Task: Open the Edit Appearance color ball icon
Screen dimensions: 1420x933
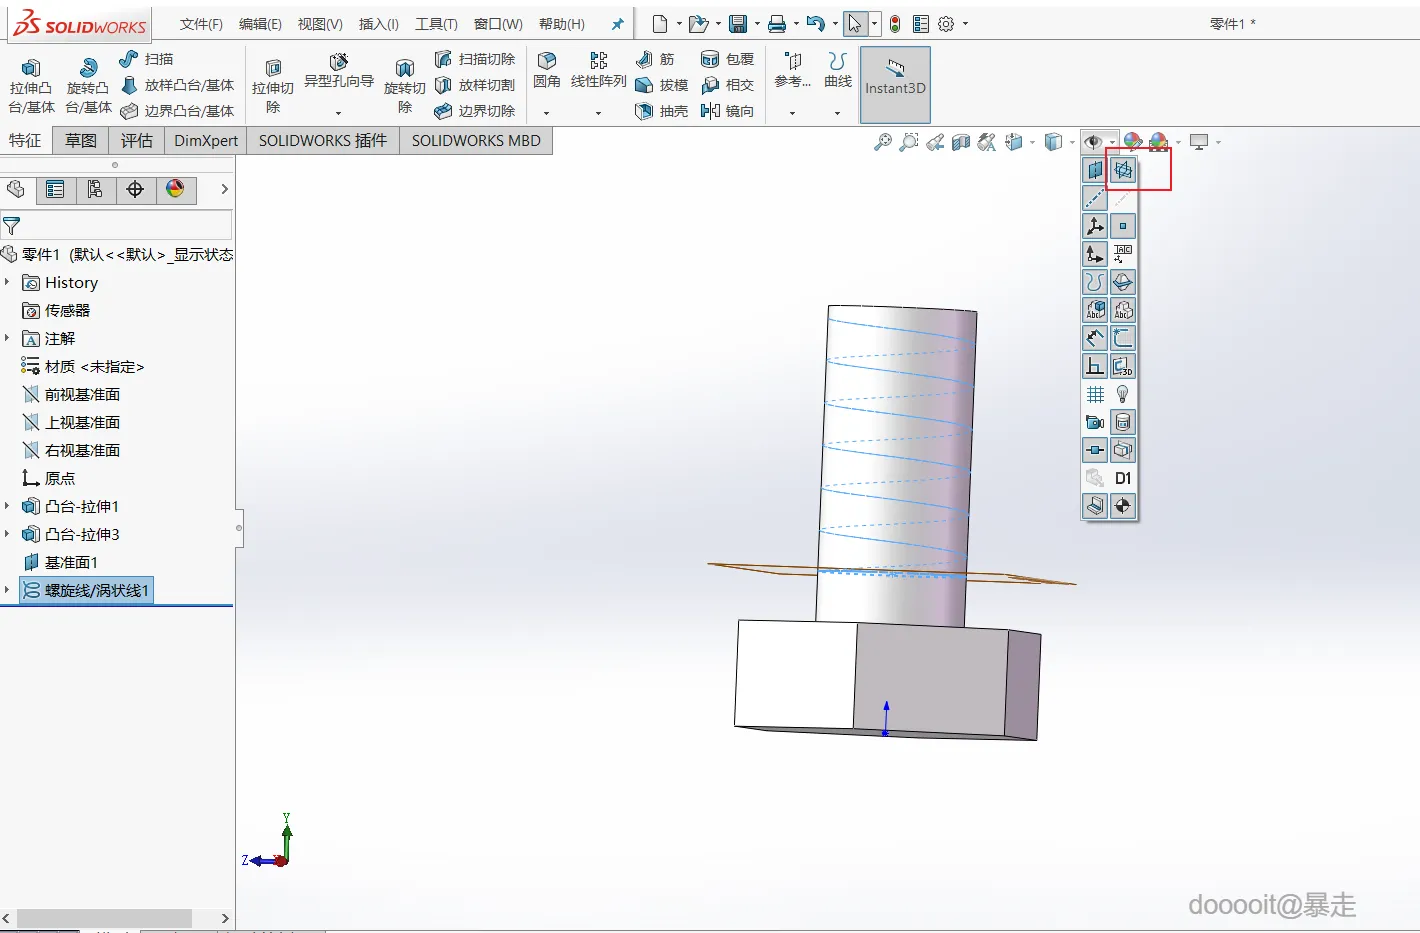Action: [1132, 142]
